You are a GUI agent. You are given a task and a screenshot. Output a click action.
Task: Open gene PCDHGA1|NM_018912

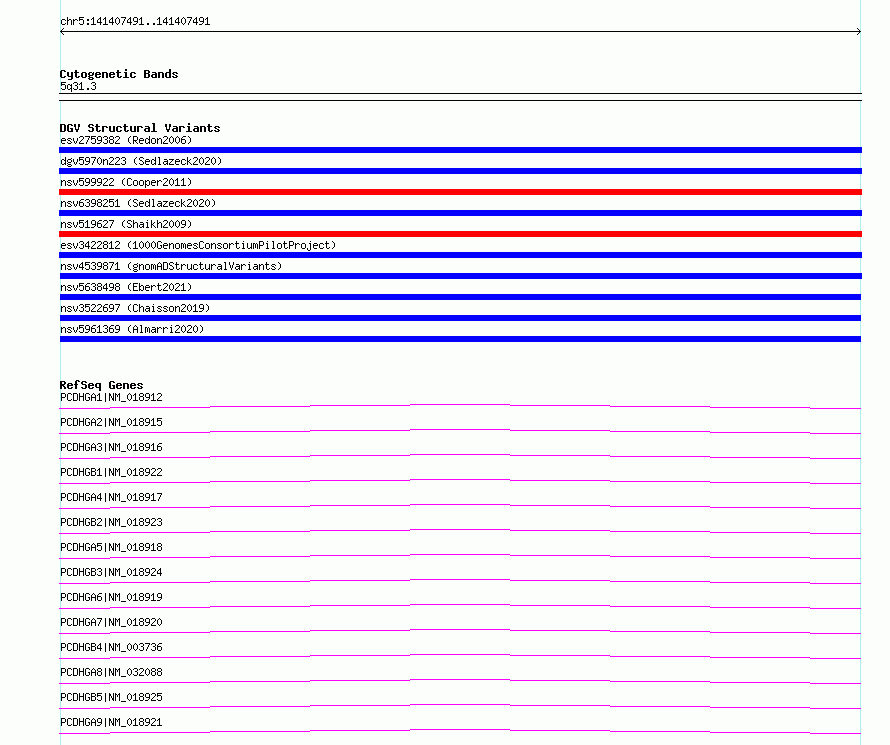point(111,397)
